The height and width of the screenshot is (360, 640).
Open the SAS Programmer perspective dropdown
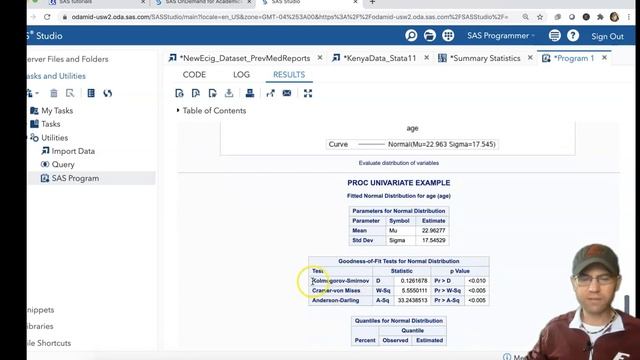[x=501, y=36]
